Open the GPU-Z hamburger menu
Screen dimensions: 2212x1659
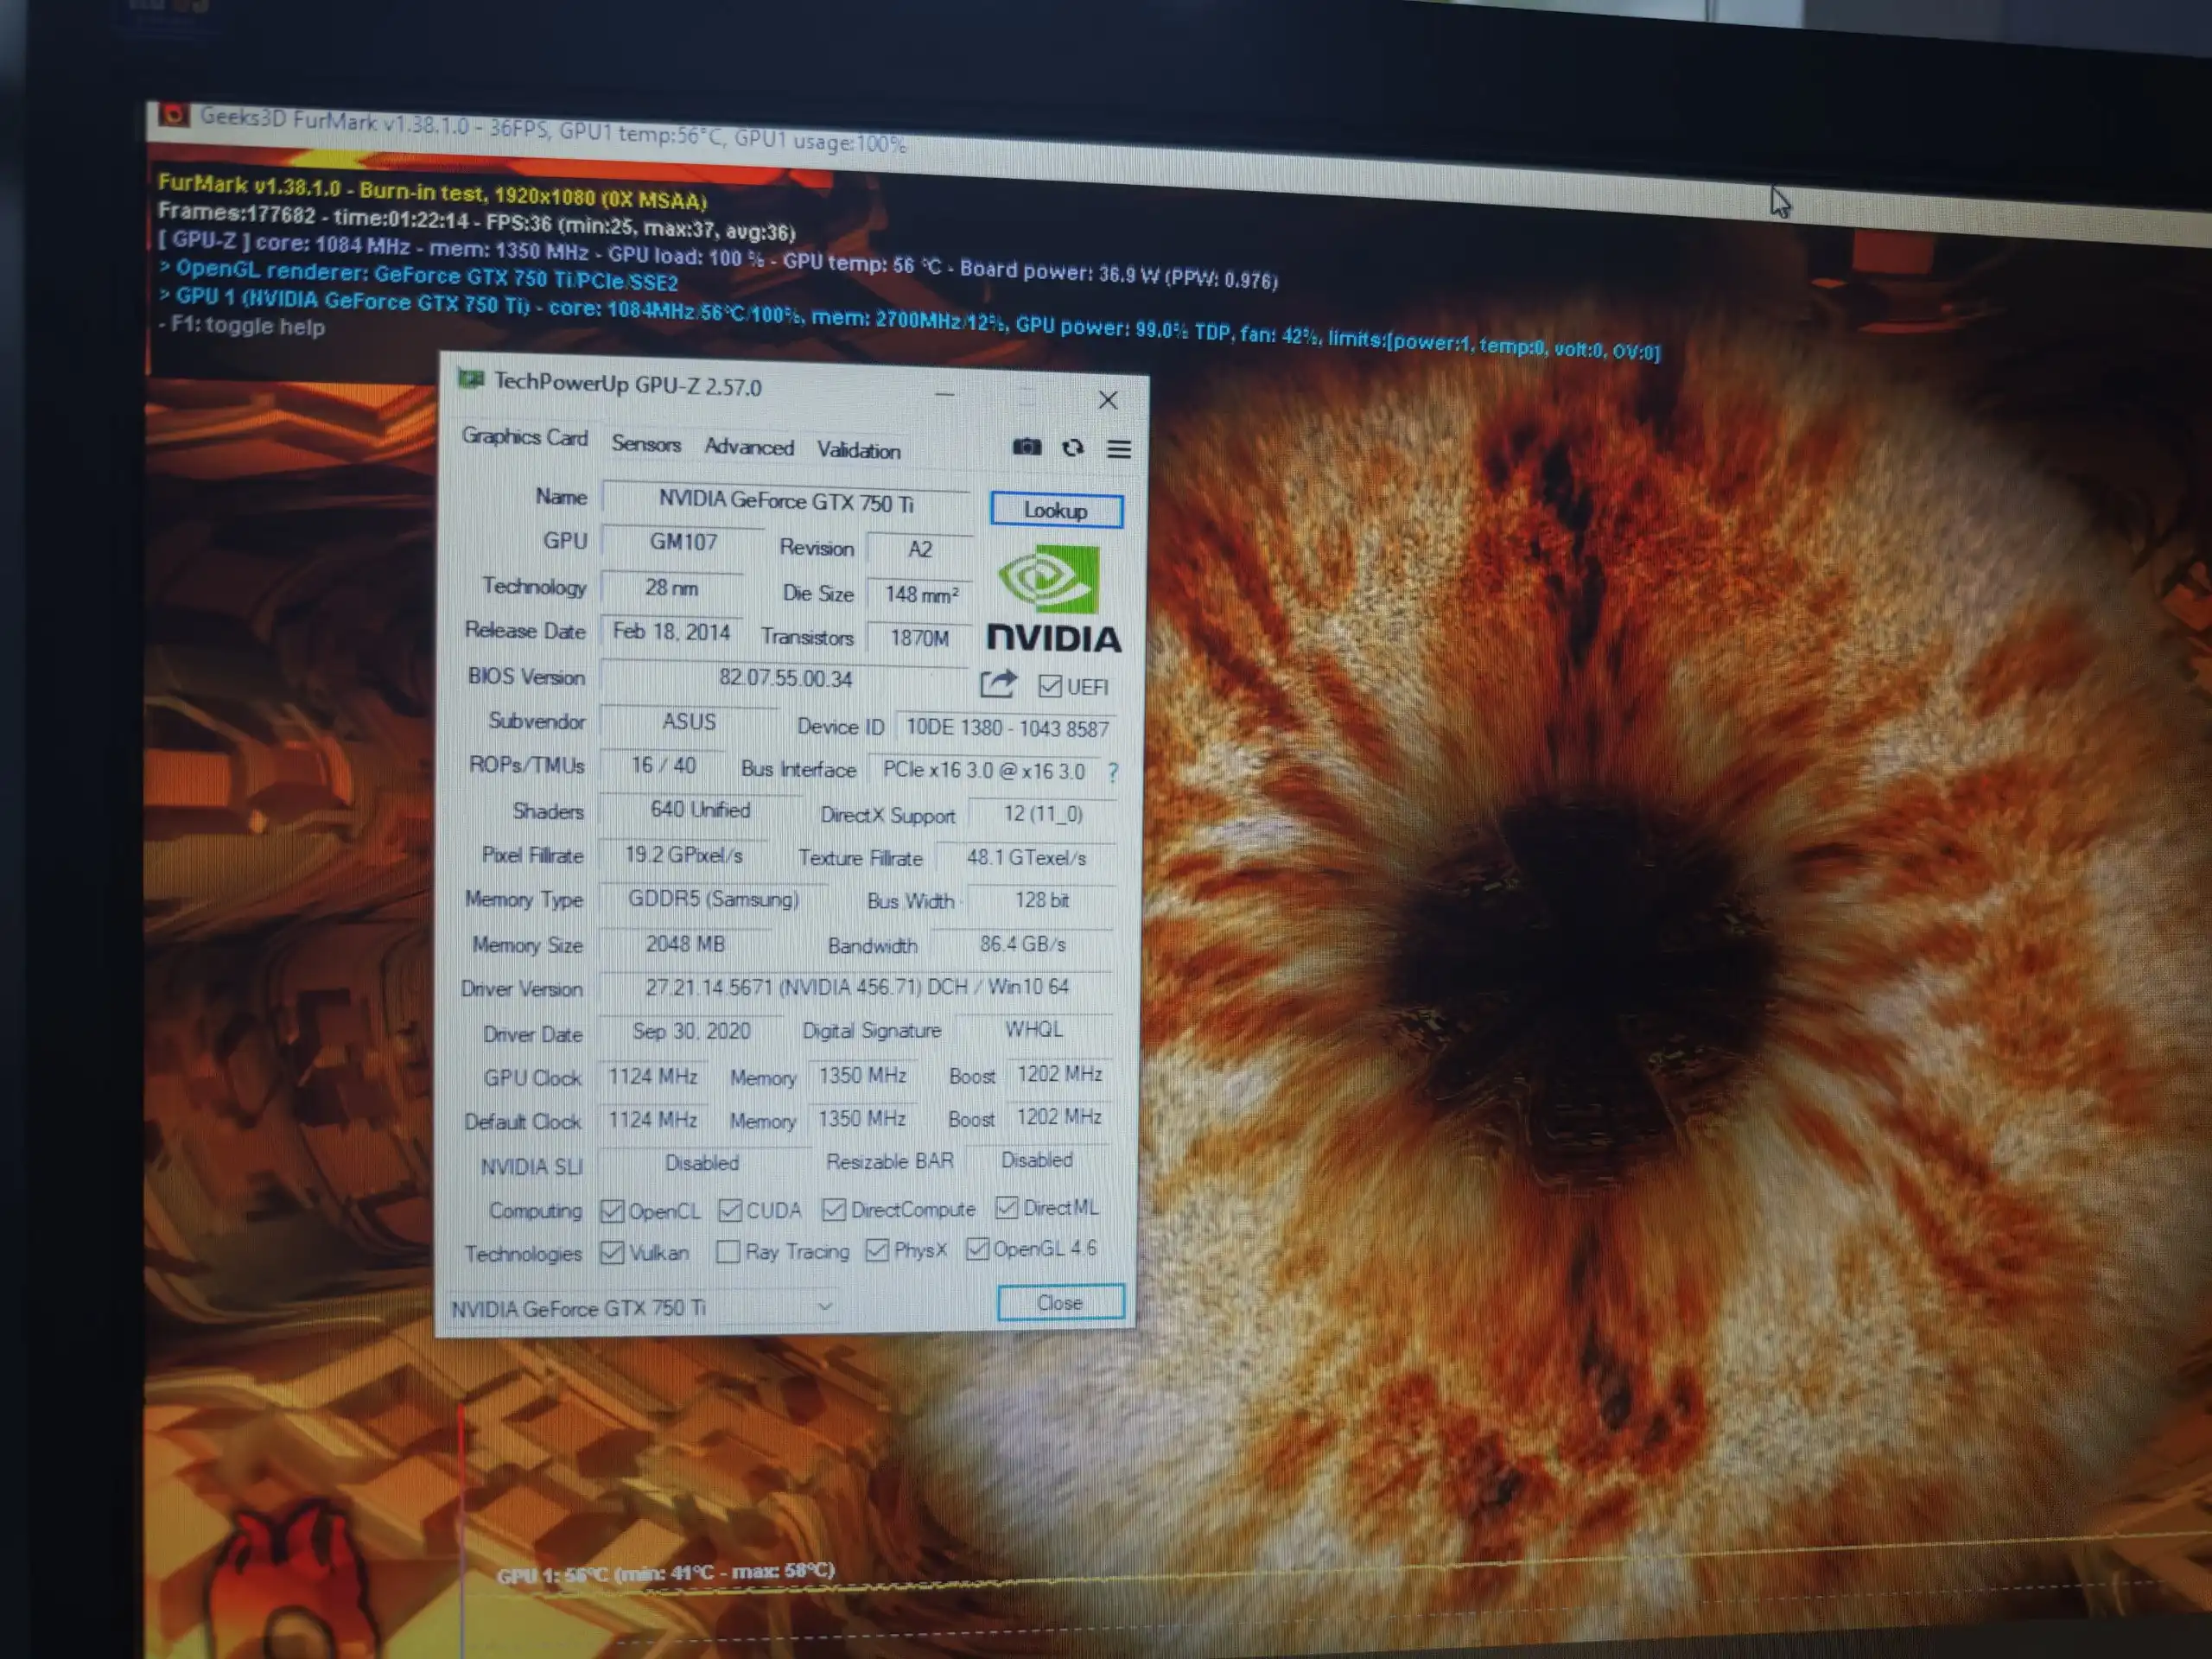pyautogui.click(x=1118, y=449)
